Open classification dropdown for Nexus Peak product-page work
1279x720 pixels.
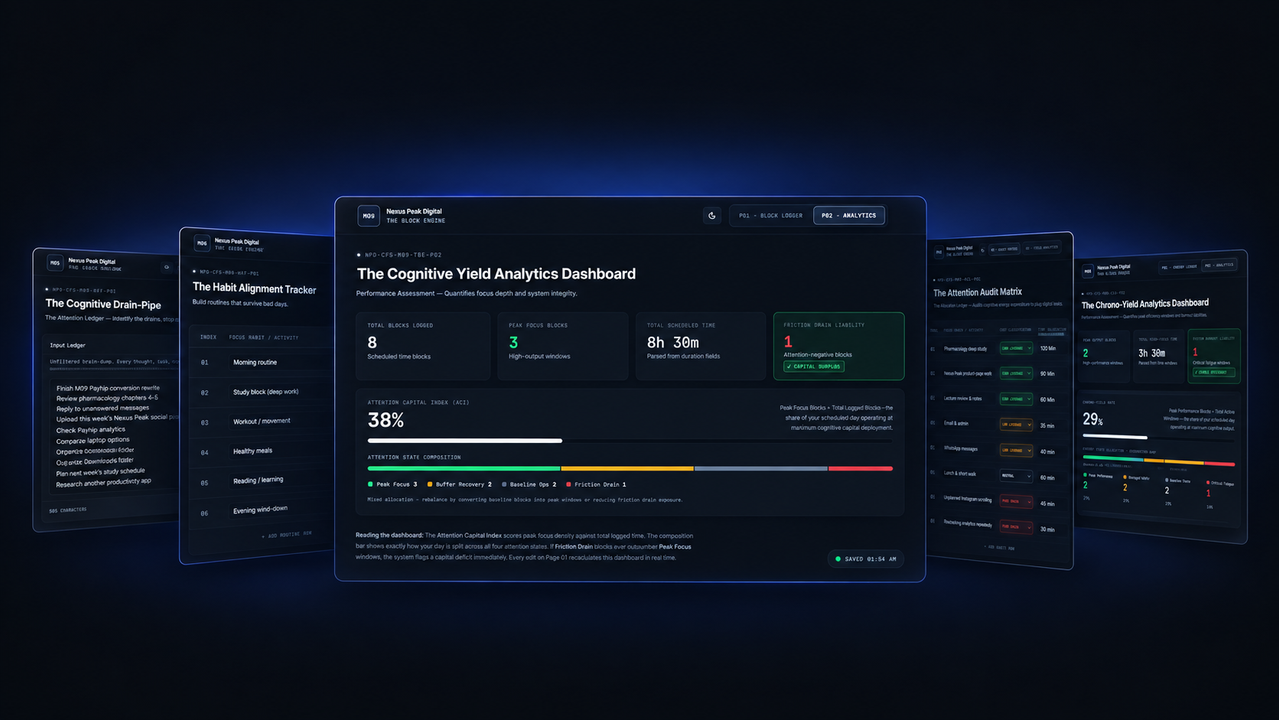pos(1016,374)
